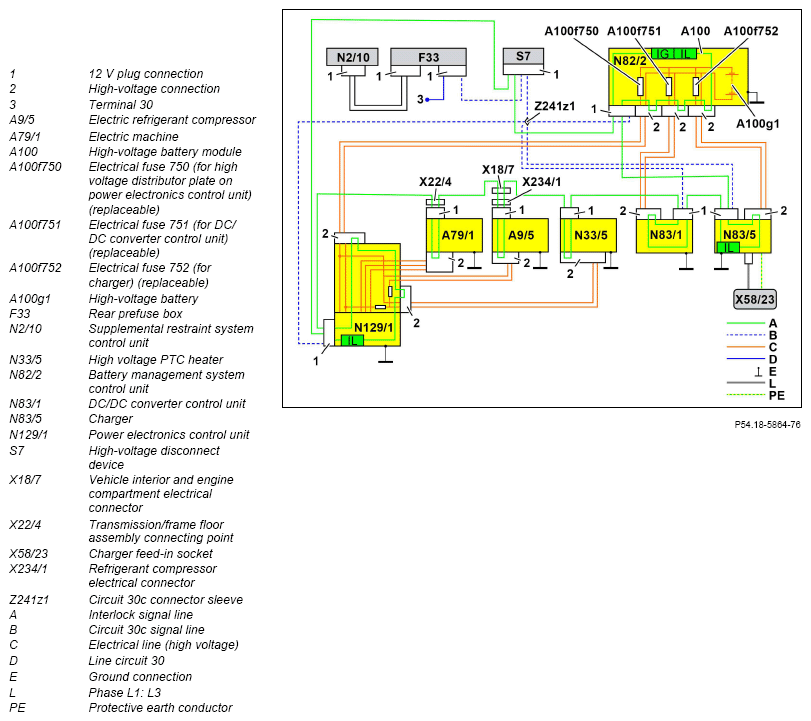This screenshot has width=811, height=721.
Task: Click the IL green box in N129/1
Action: pyautogui.click(x=352, y=340)
